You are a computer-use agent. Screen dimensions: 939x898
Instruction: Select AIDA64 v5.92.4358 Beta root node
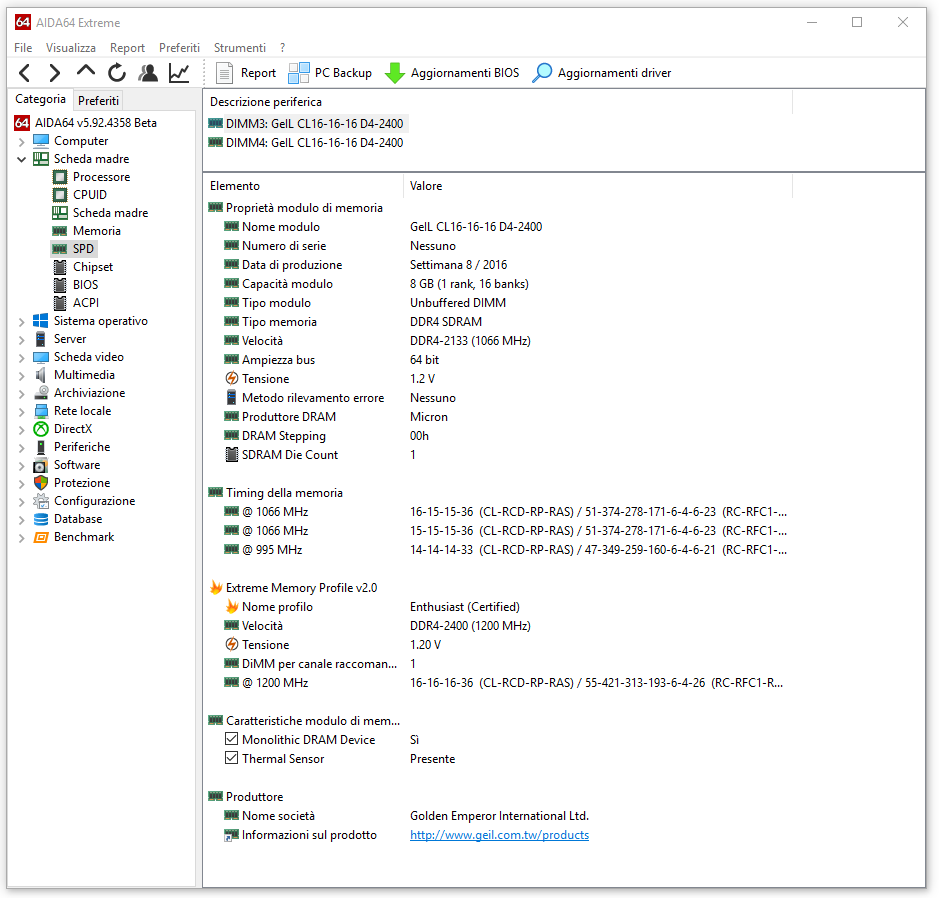pos(86,123)
